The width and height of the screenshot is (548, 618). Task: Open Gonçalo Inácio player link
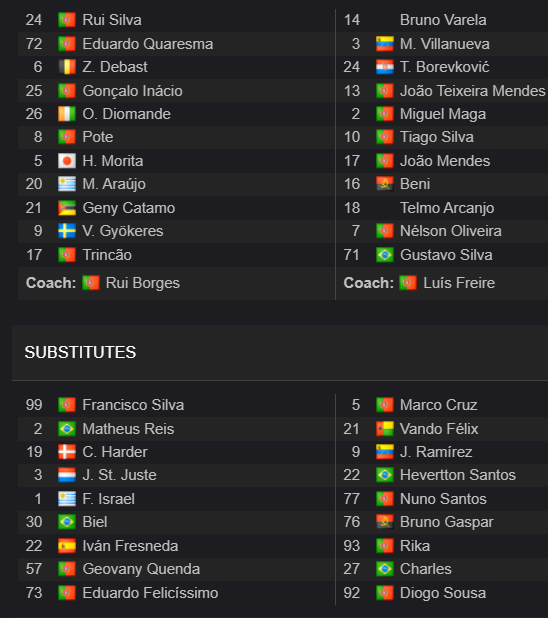(x=132, y=91)
